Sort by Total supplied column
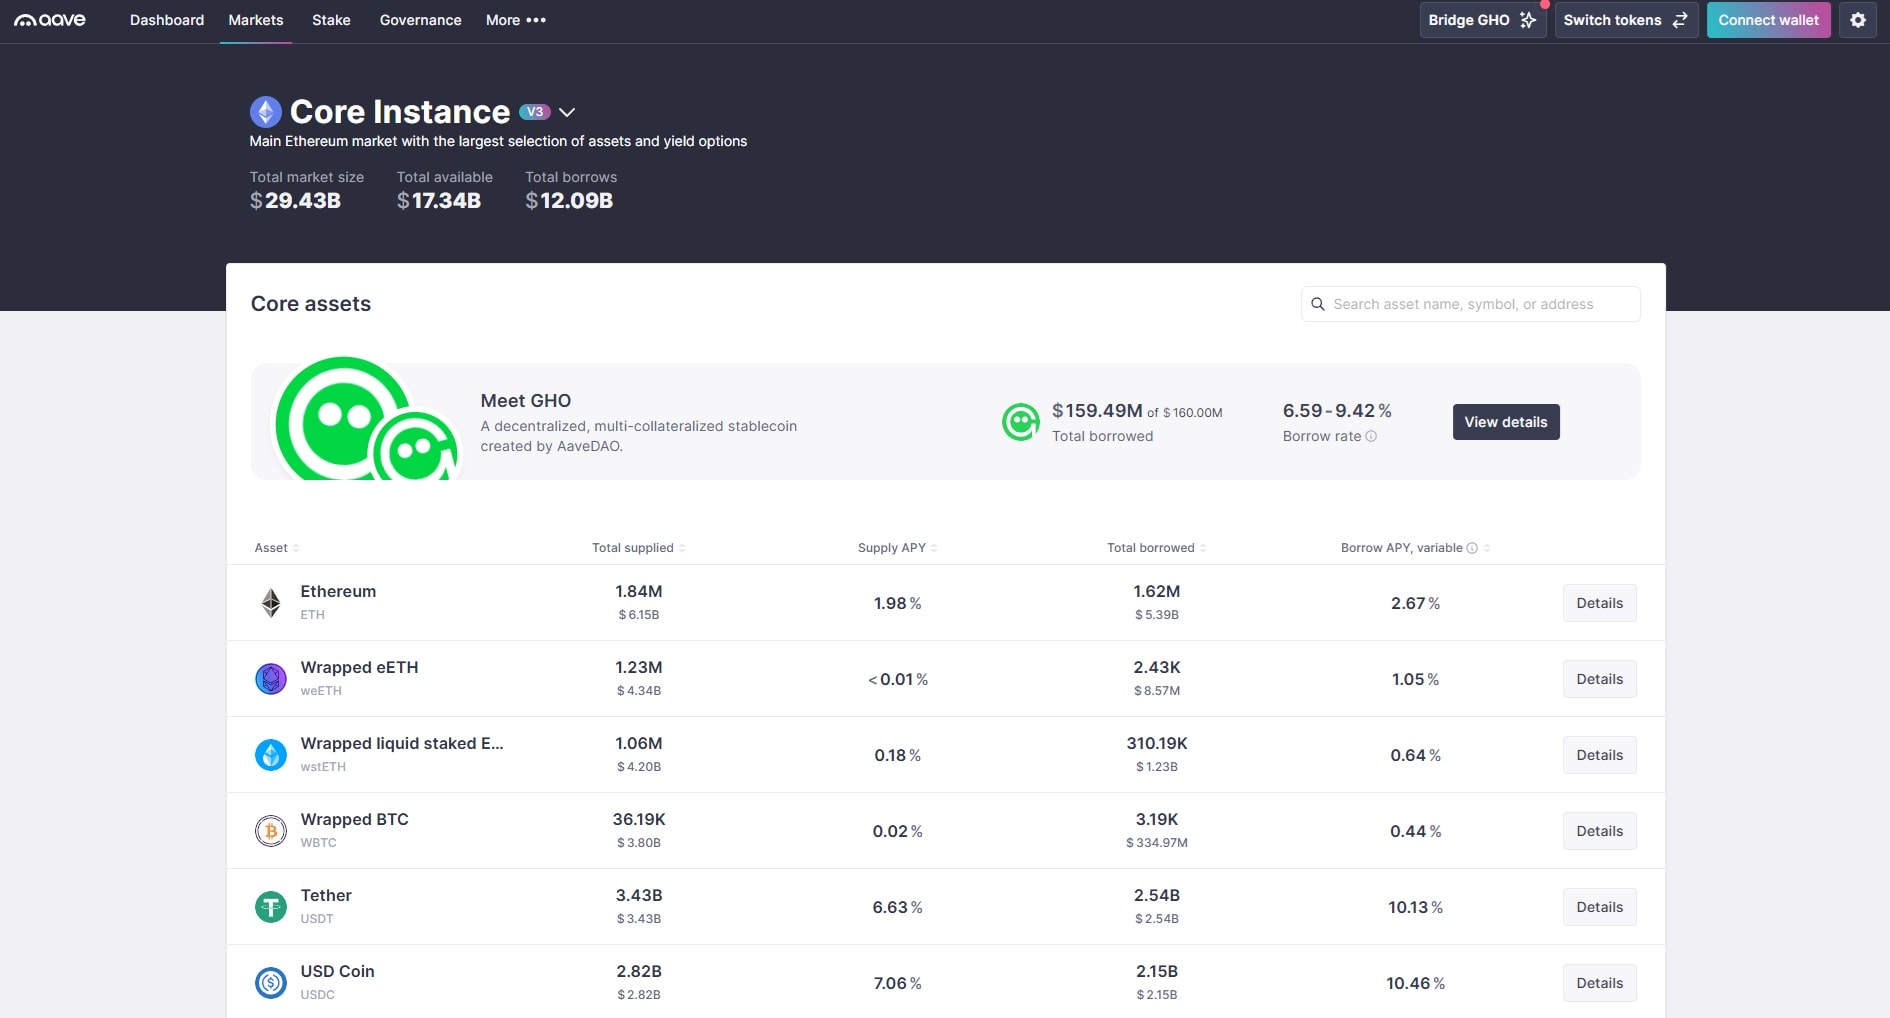The width and height of the screenshot is (1890, 1018). click(x=638, y=548)
